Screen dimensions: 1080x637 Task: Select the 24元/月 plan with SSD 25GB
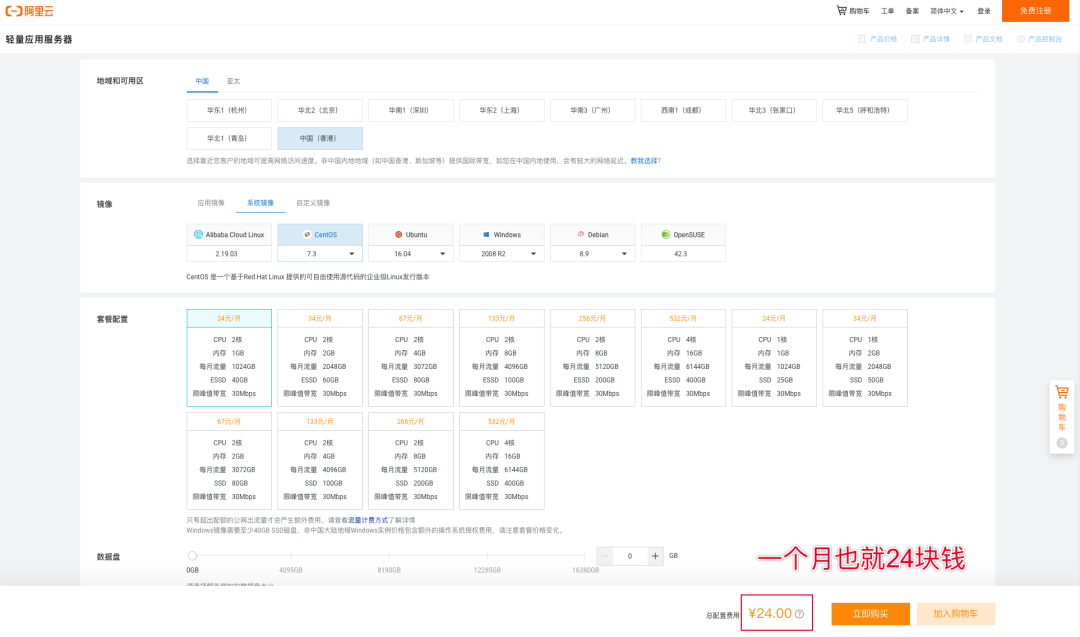coord(774,357)
